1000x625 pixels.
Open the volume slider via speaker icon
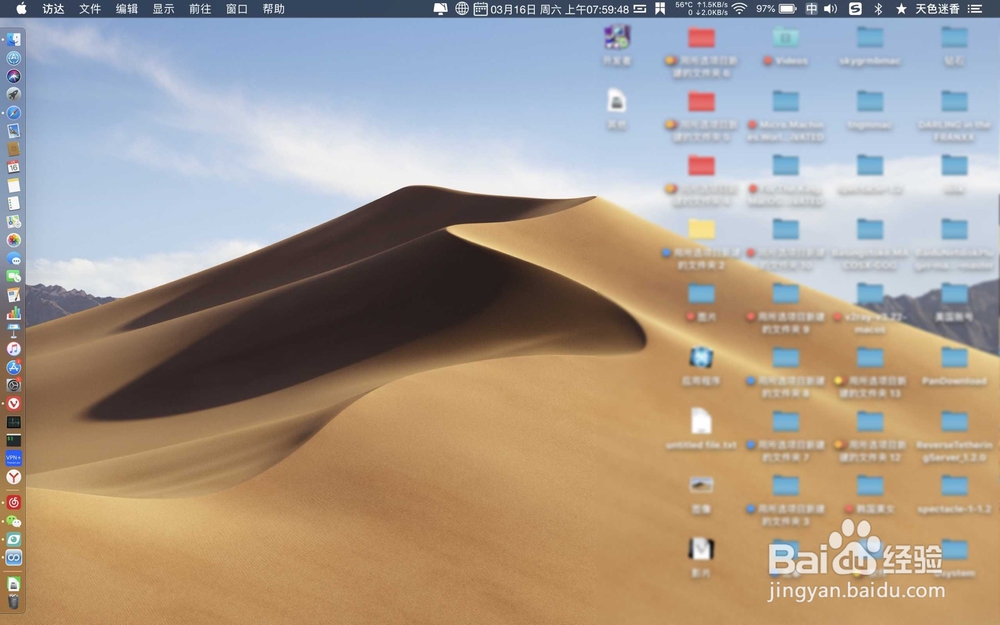pyautogui.click(x=831, y=10)
